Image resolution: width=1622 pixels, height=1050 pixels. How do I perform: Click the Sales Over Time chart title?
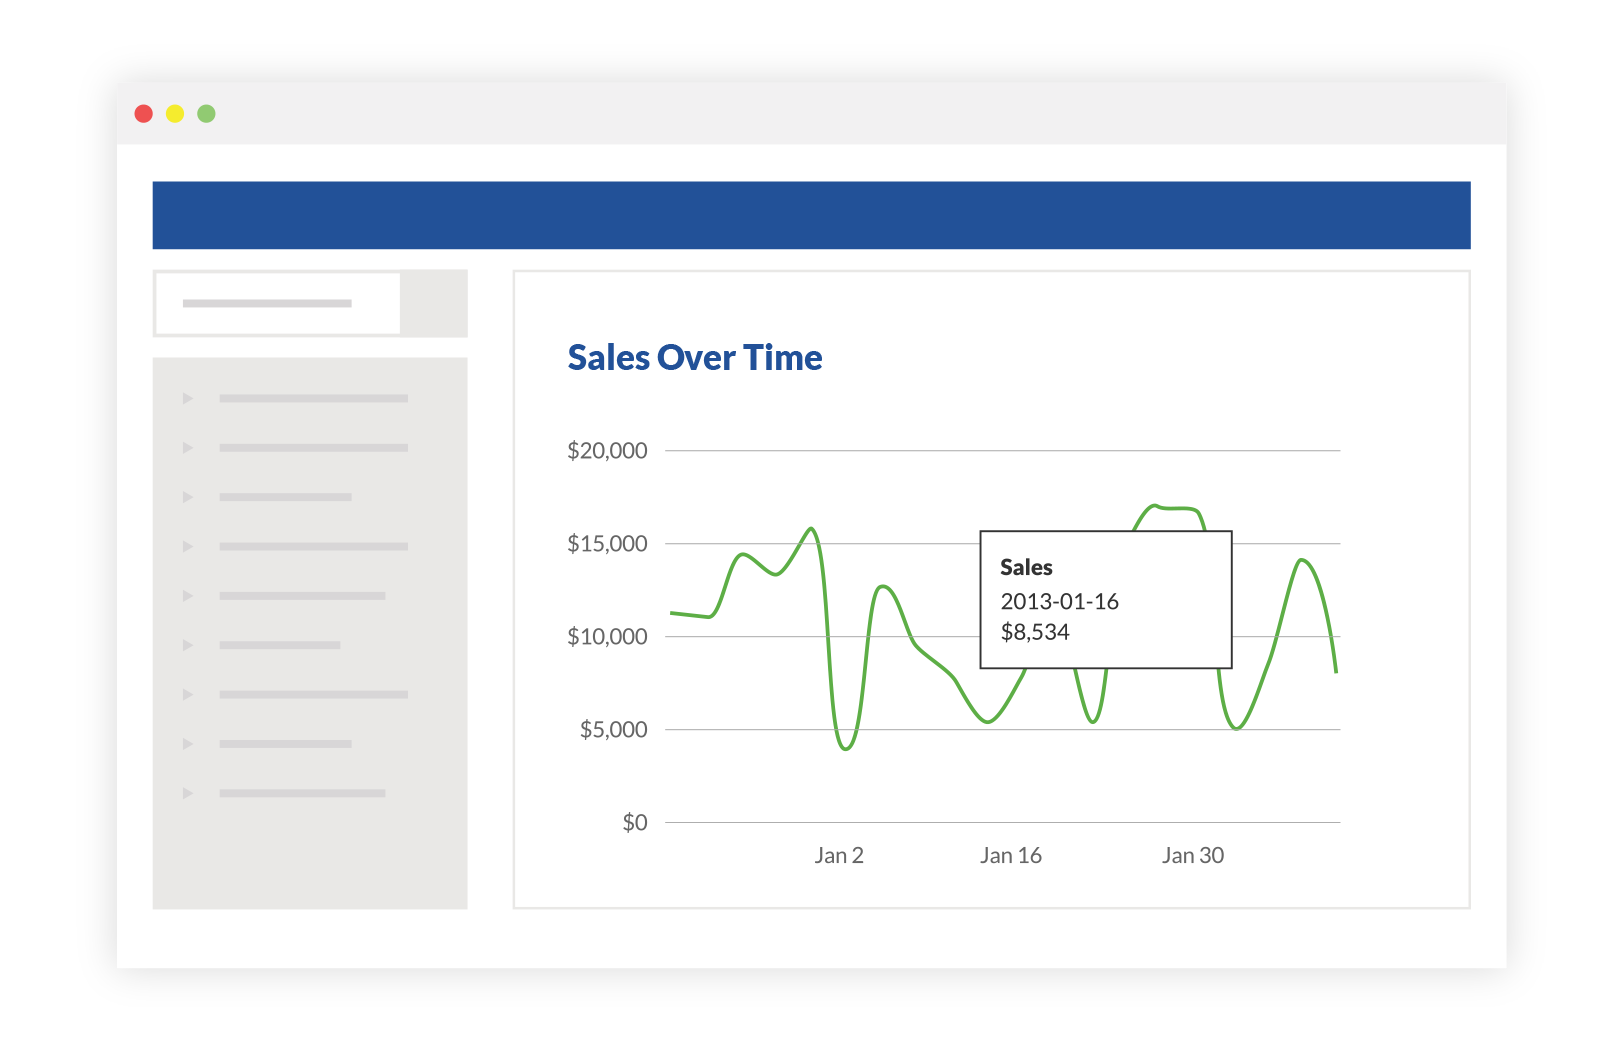pyautogui.click(x=694, y=357)
